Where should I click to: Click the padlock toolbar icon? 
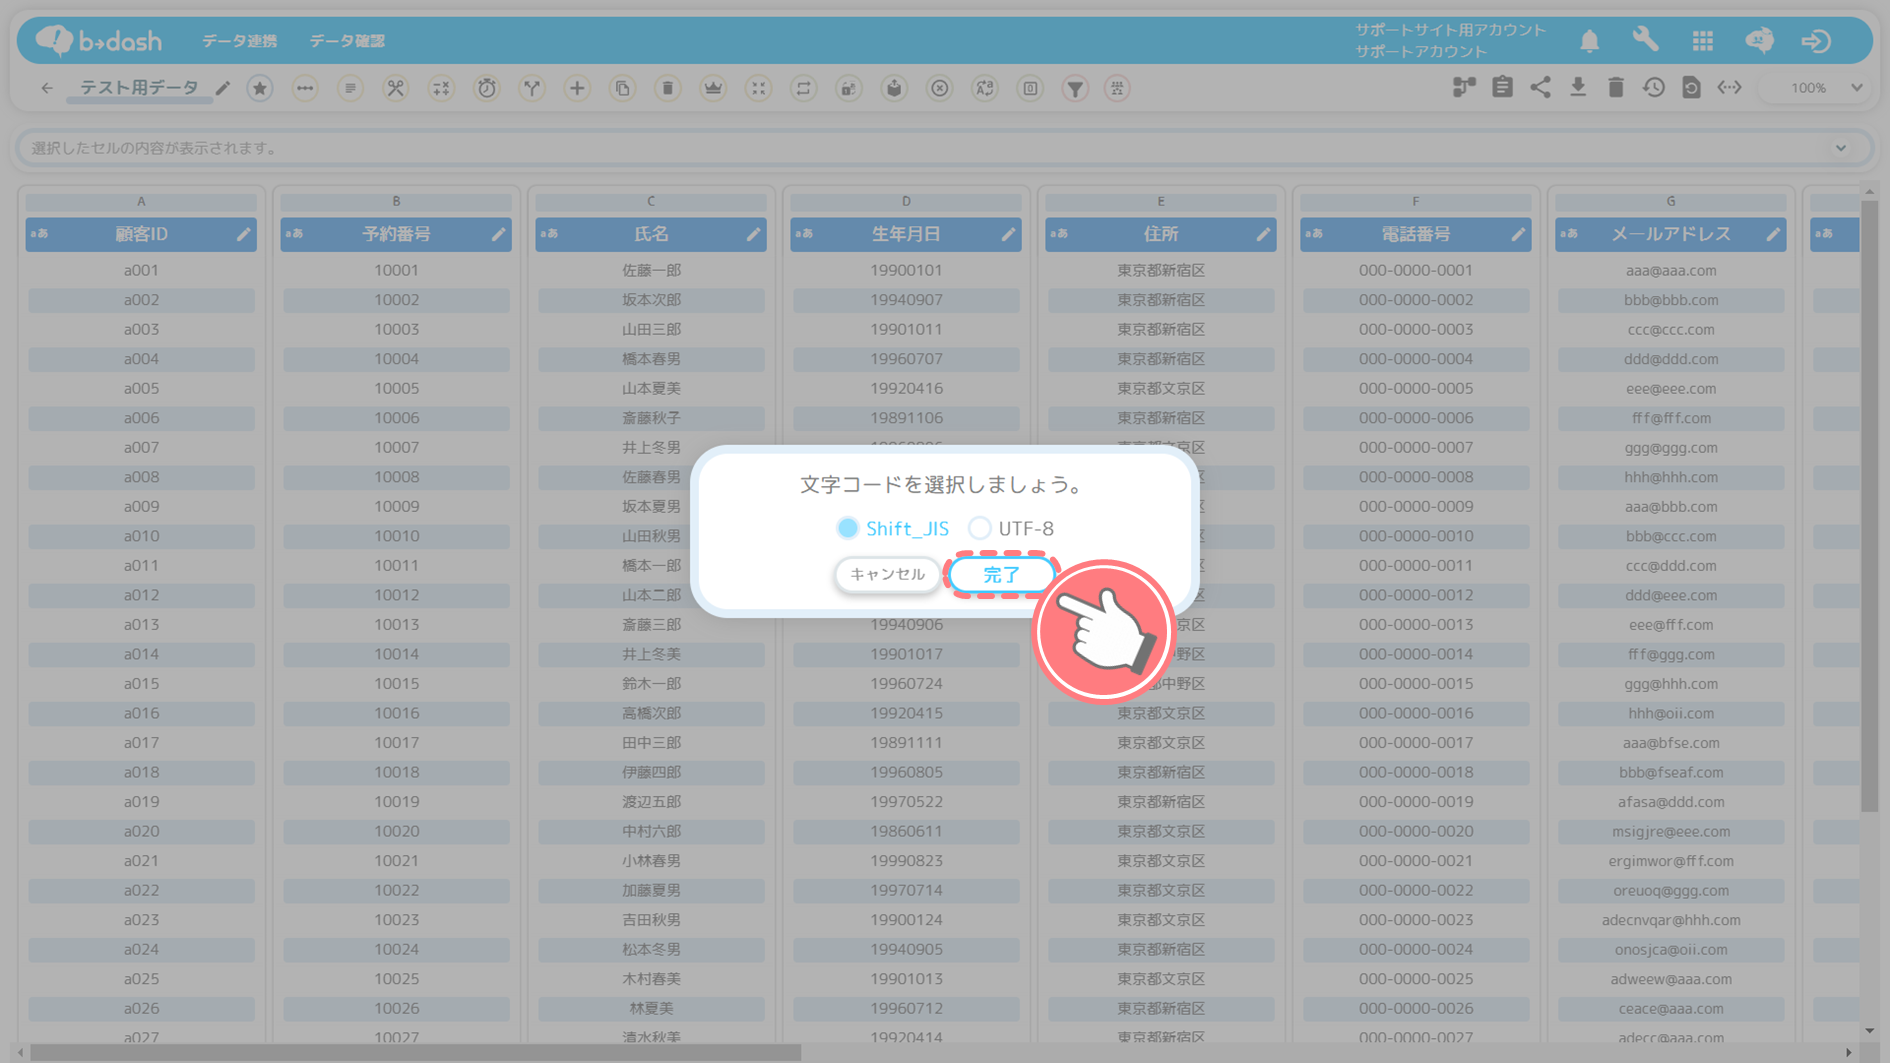[x=849, y=88]
